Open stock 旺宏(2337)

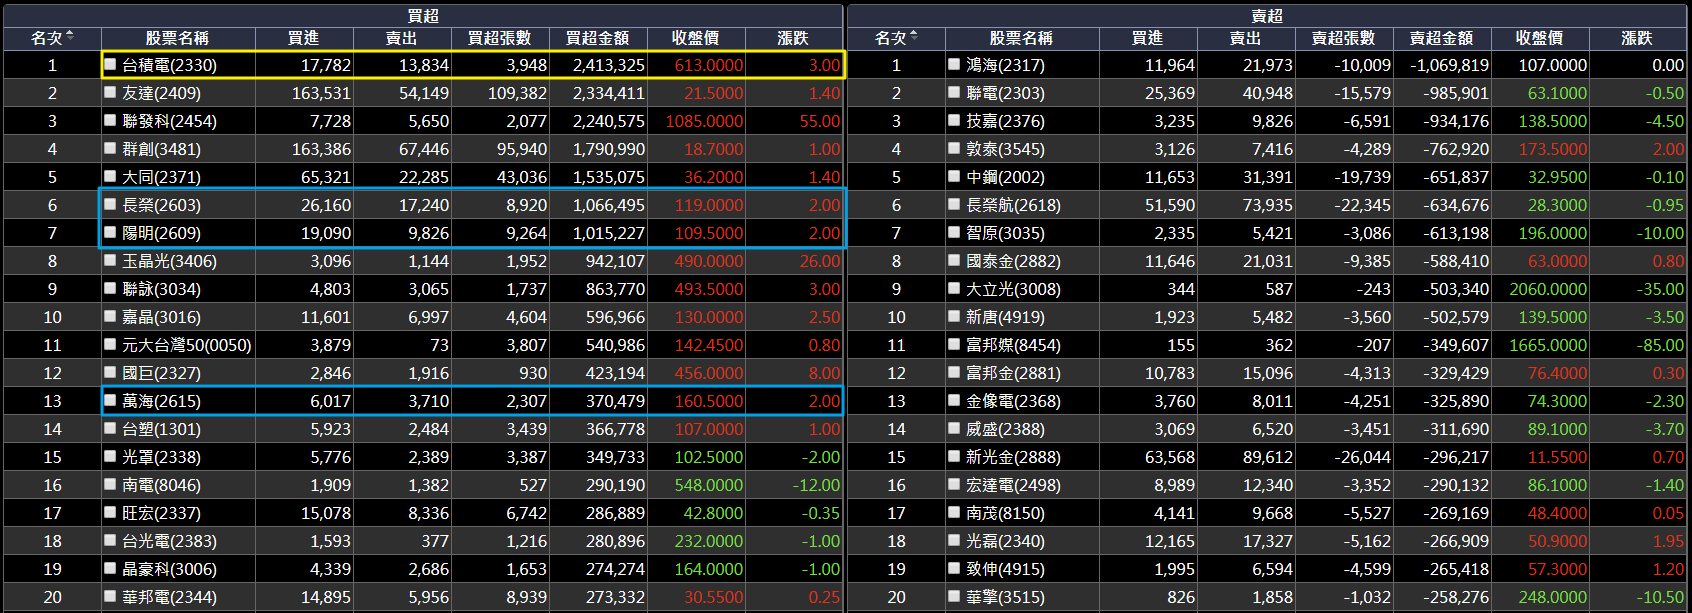coord(162,513)
